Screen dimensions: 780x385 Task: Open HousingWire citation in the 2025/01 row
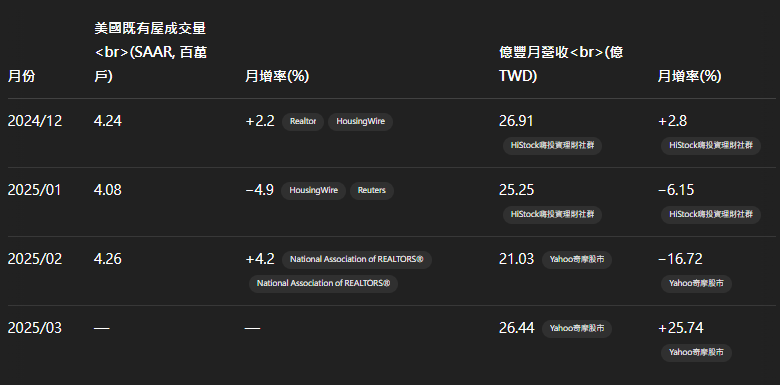(313, 191)
